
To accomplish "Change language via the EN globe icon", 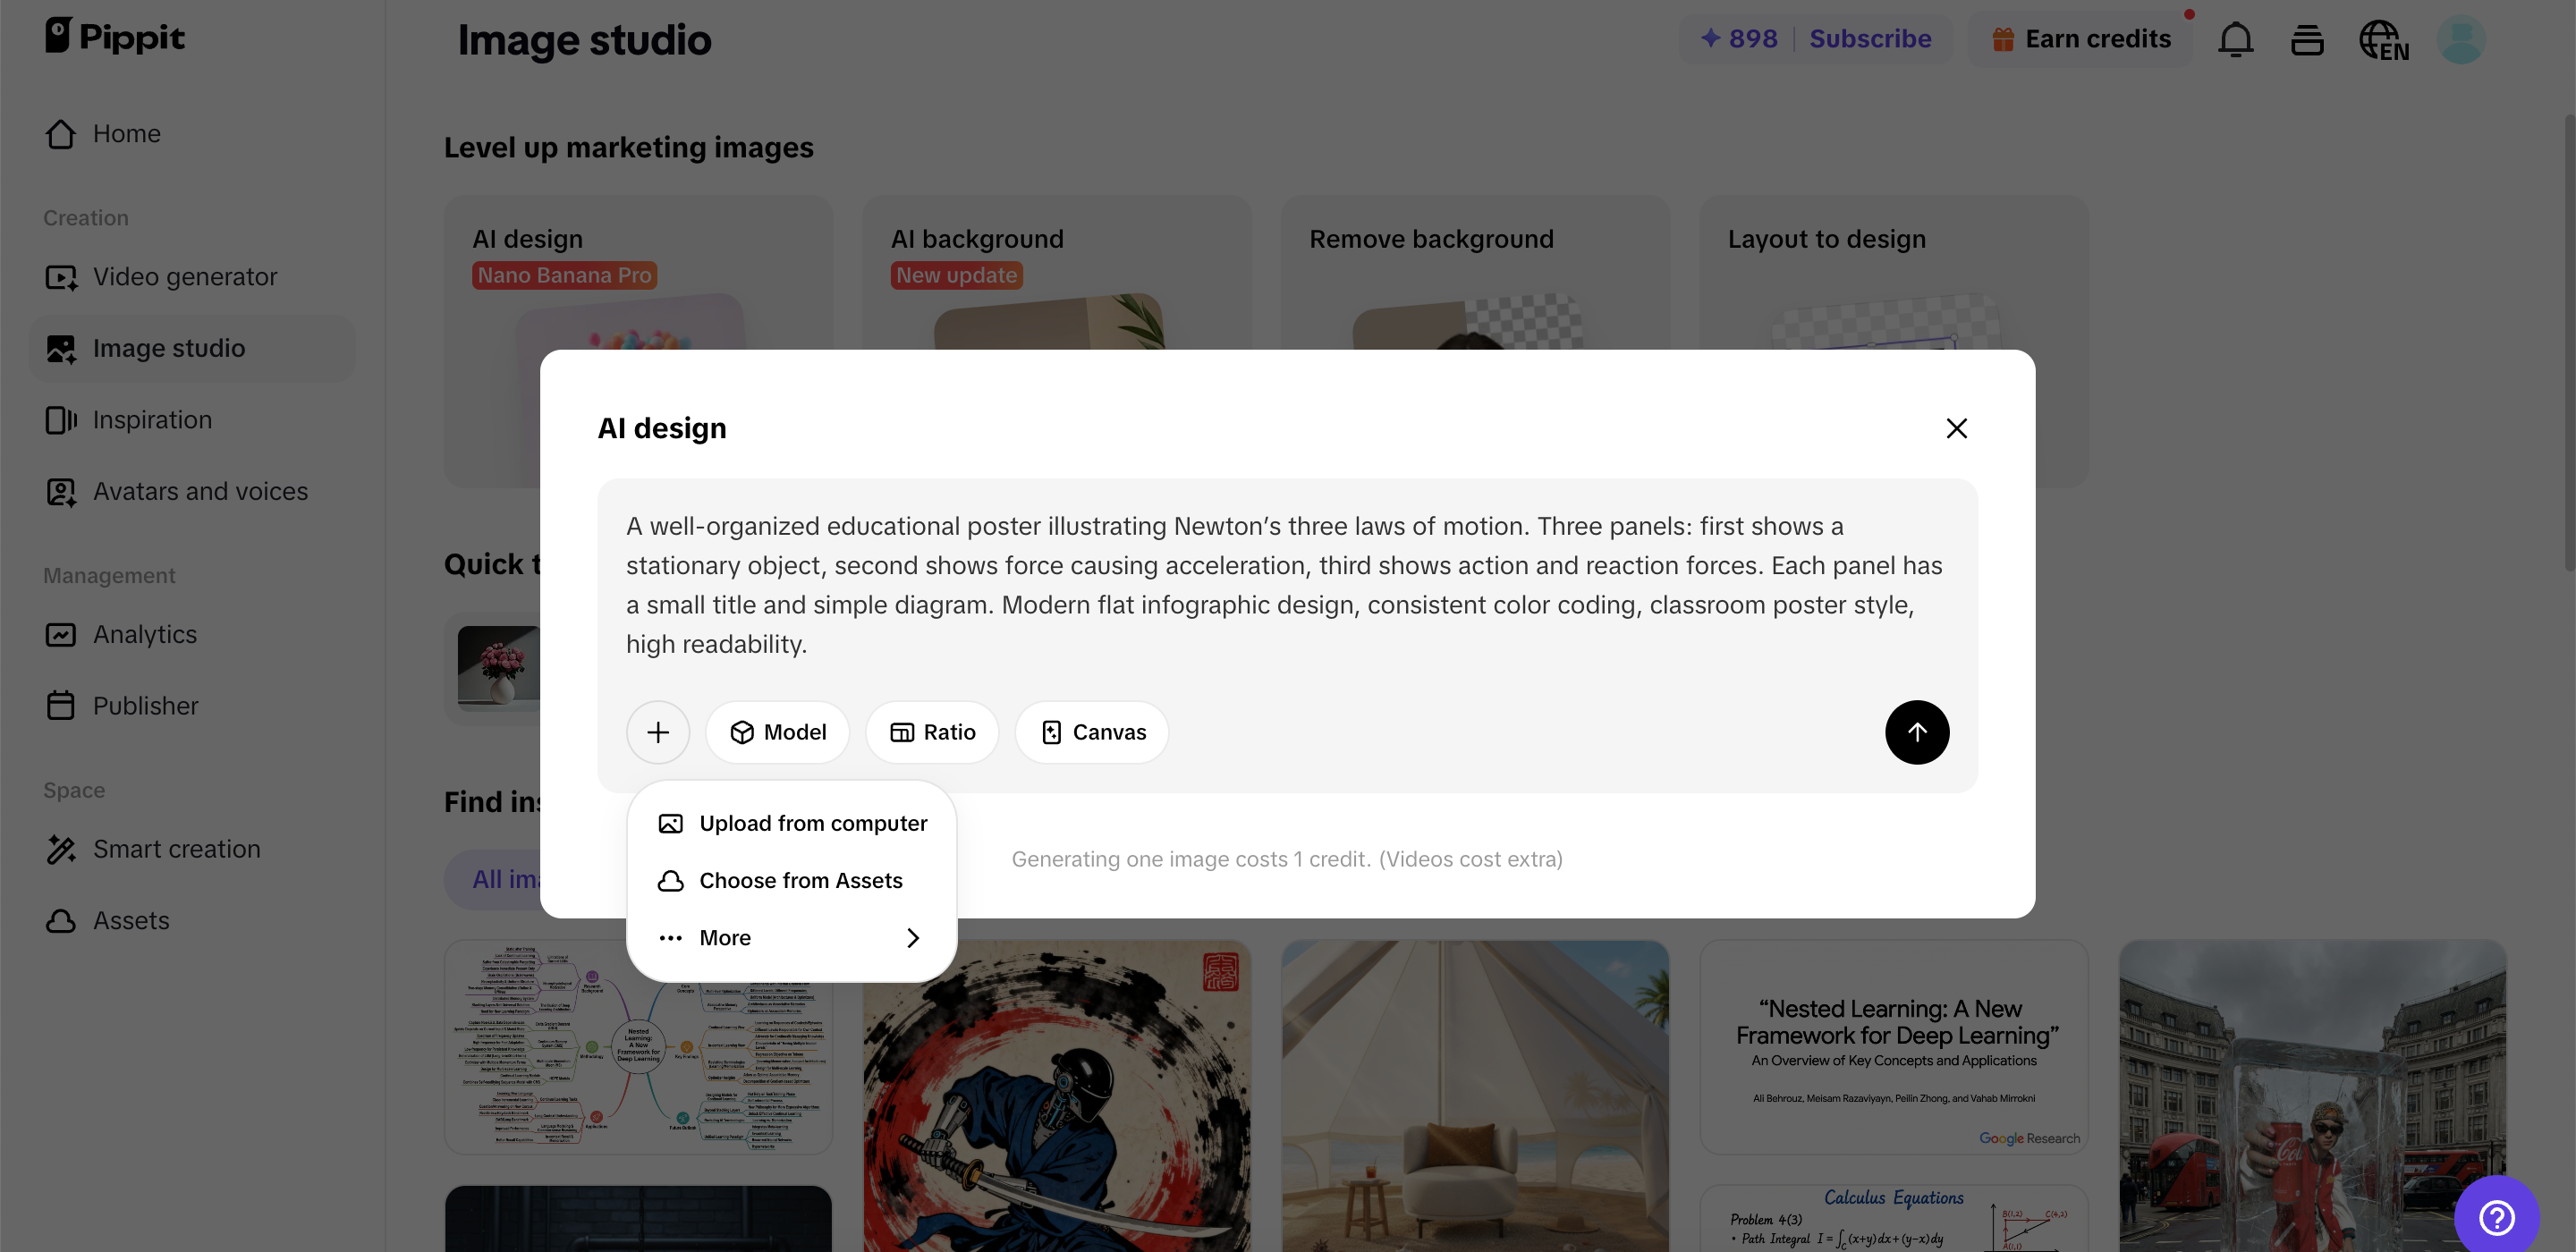I will [2383, 39].
